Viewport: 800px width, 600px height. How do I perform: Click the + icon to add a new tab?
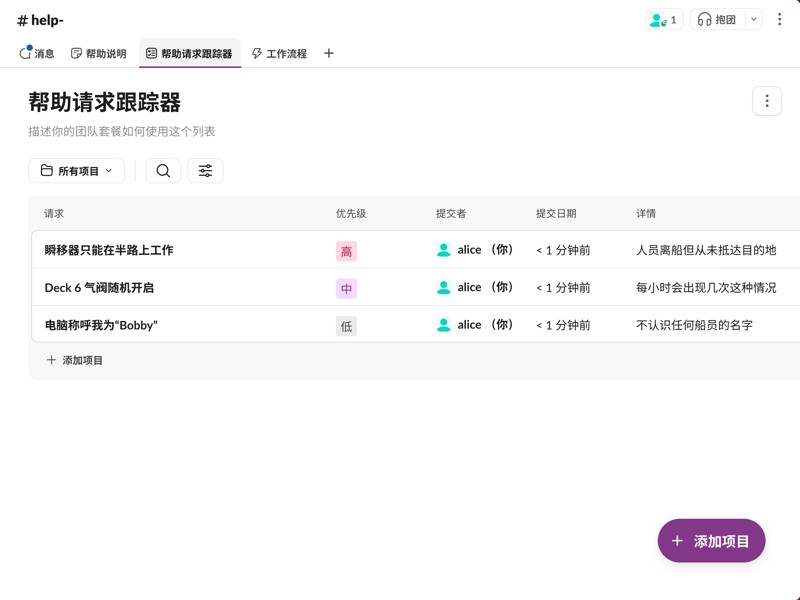[x=328, y=53]
